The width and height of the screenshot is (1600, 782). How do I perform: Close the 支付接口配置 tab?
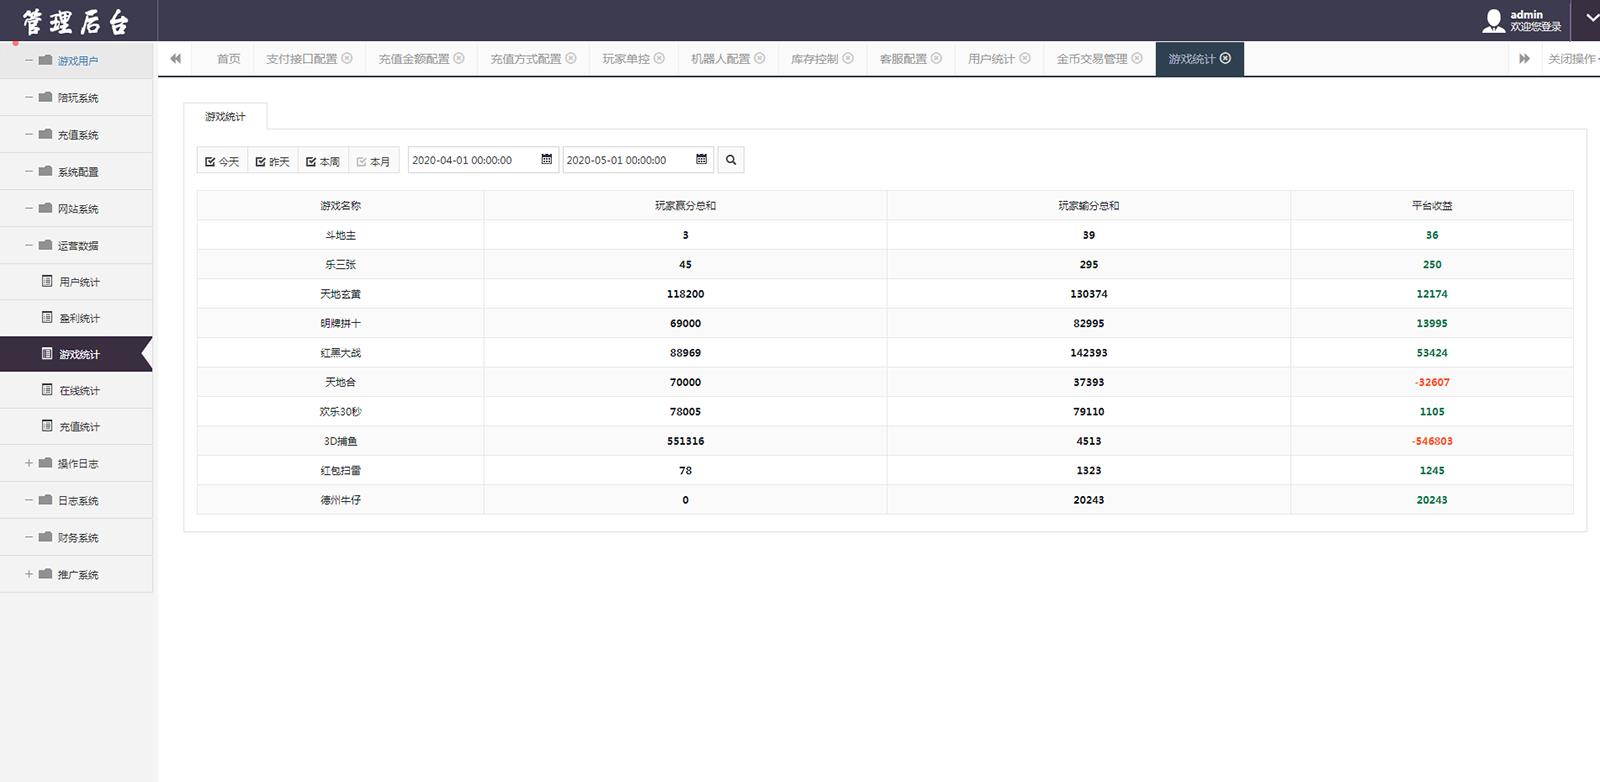click(347, 58)
